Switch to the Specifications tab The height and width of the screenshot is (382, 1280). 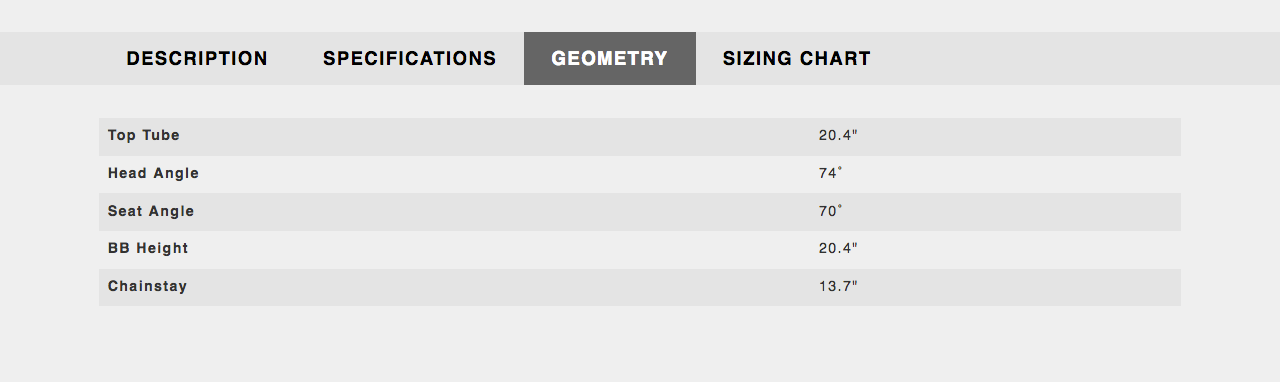point(410,58)
